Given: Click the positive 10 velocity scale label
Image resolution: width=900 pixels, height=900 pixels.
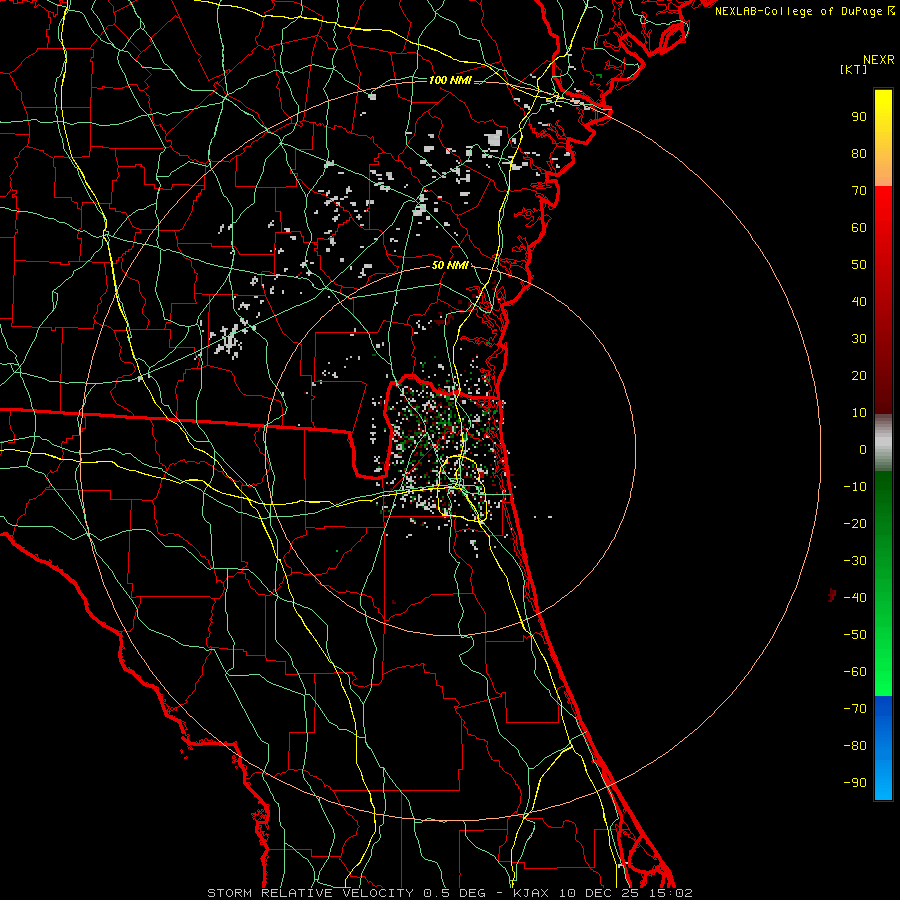Looking at the screenshot, I should click(859, 413).
